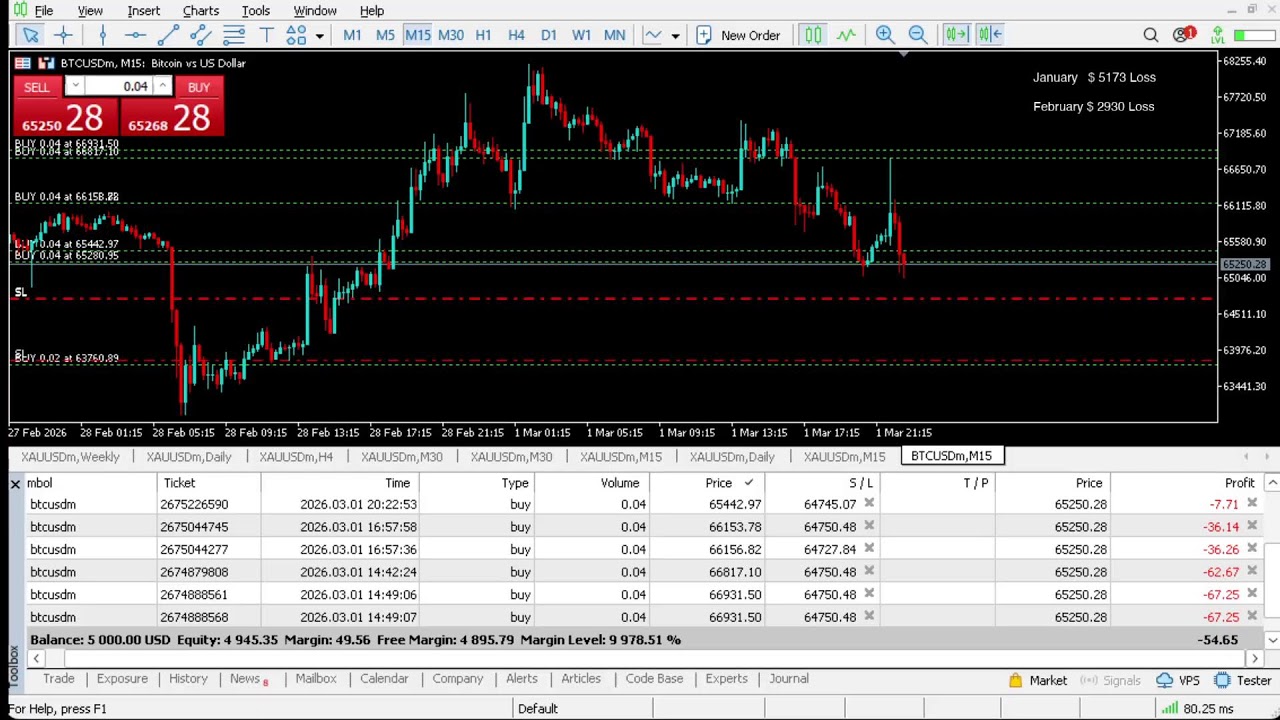Image resolution: width=1280 pixels, height=720 pixels.
Task: Draw a vertical line object
Action: [102, 35]
